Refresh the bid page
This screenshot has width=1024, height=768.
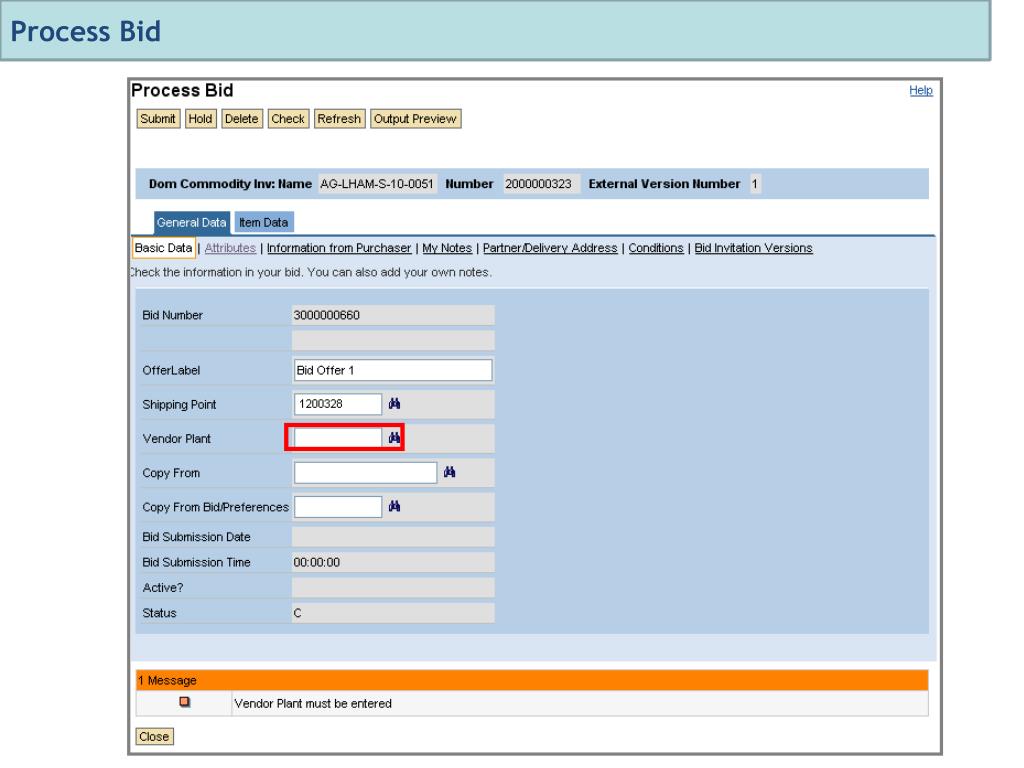pyautogui.click(x=338, y=119)
